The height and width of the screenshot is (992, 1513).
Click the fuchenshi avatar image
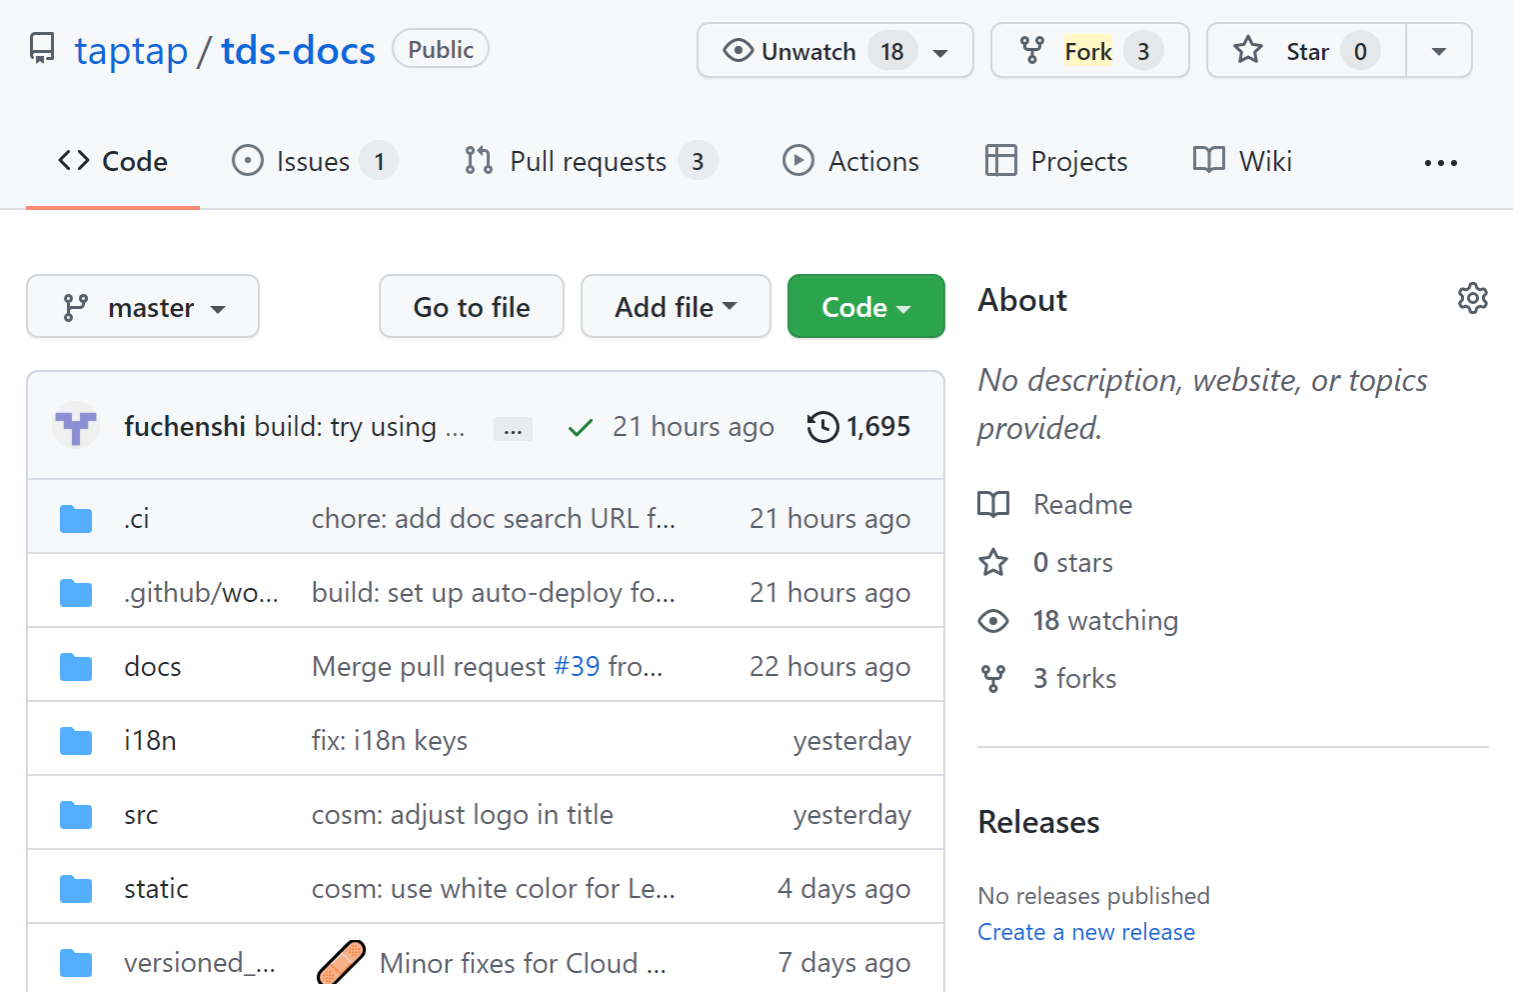(76, 426)
